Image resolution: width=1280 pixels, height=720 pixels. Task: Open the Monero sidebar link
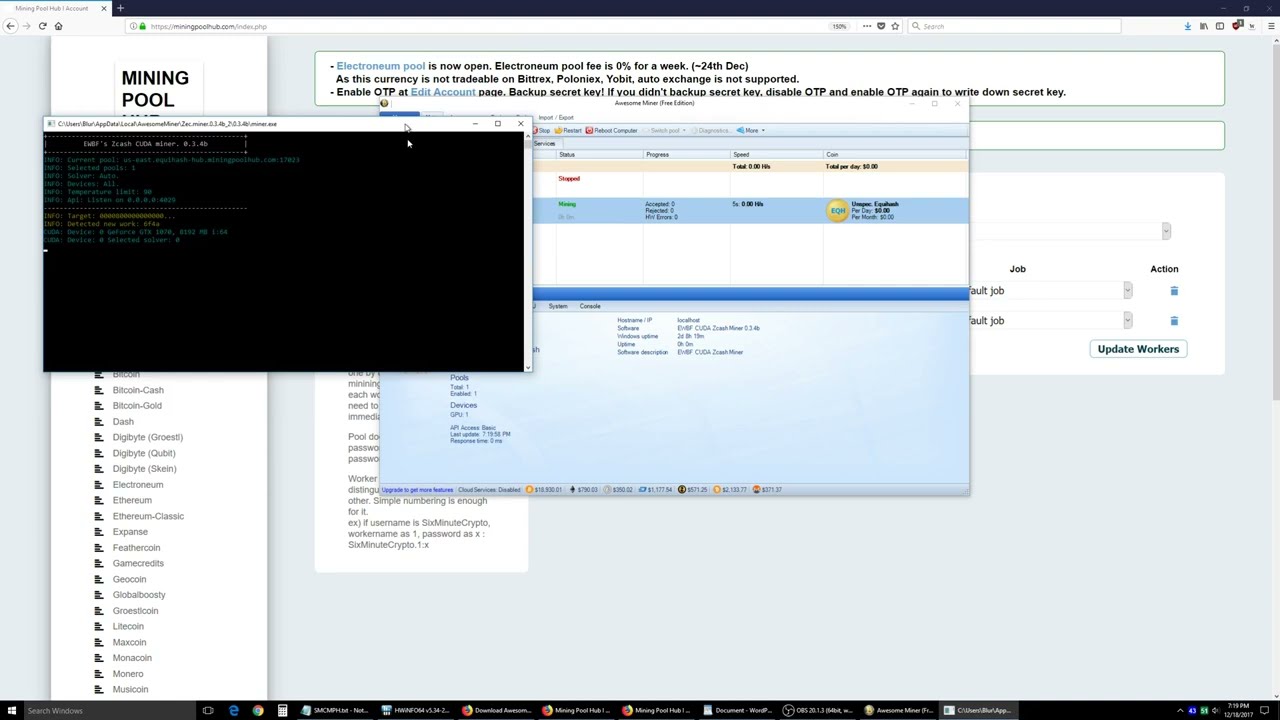[128, 674]
